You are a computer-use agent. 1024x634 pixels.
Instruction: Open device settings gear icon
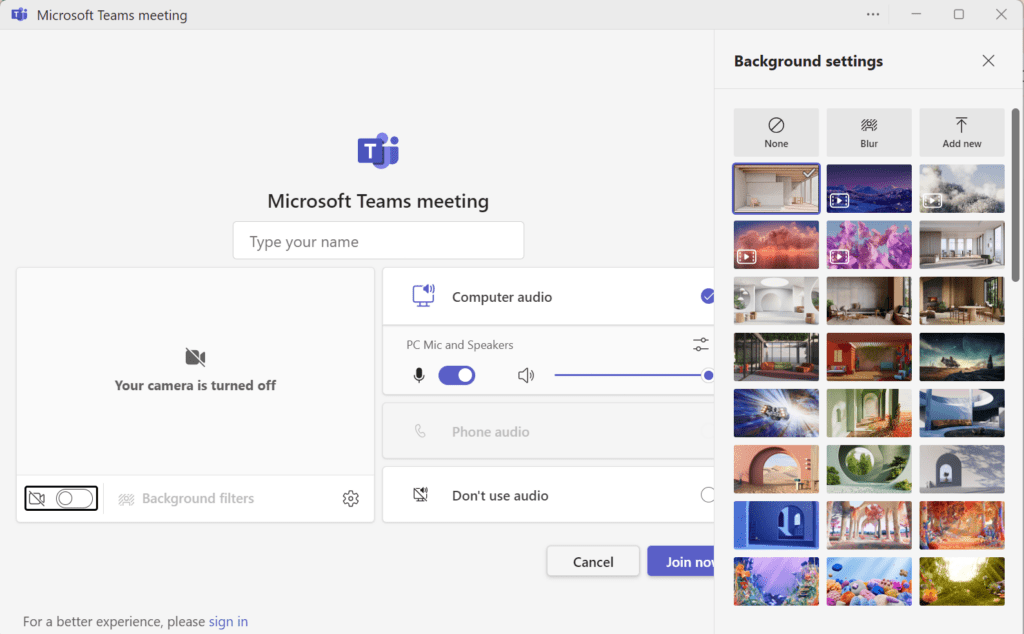[x=351, y=498]
